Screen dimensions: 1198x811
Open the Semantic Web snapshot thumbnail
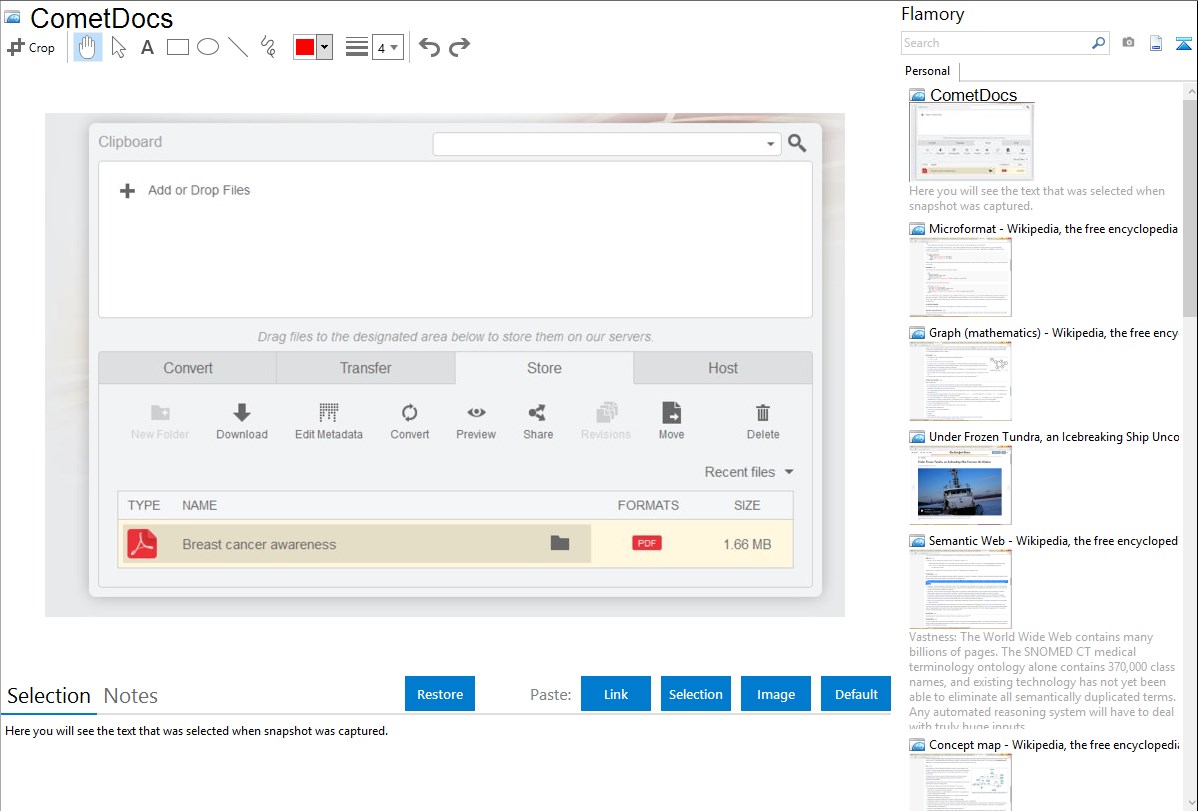960,589
